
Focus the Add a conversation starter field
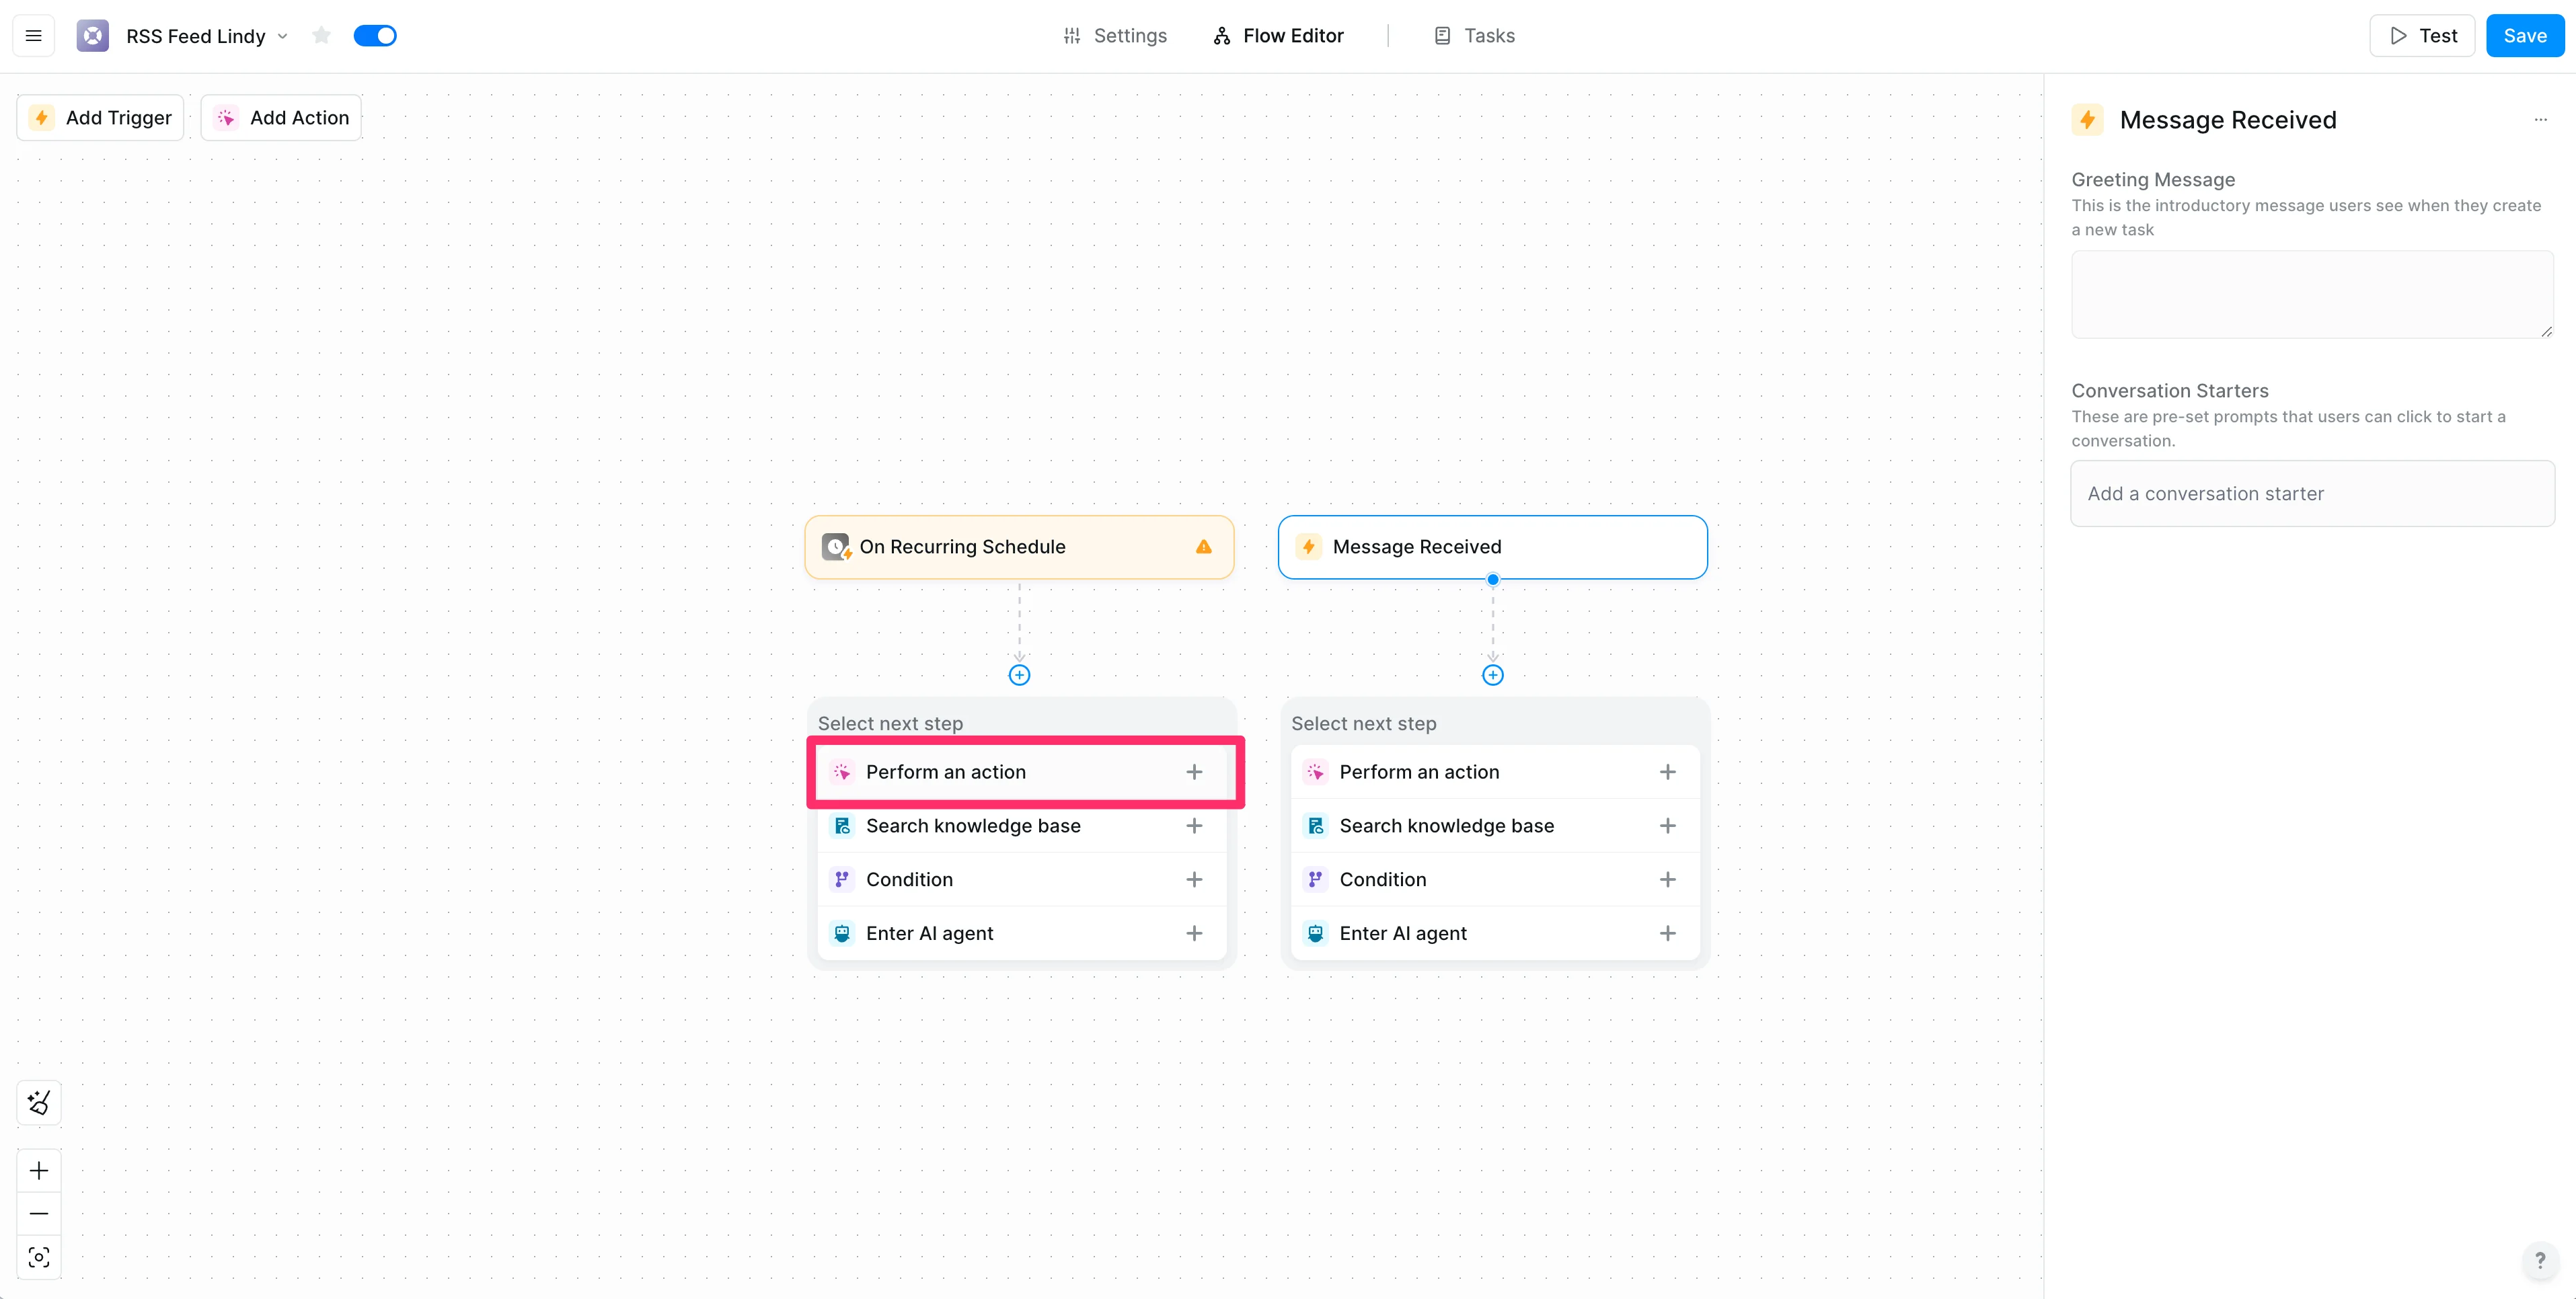(x=2311, y=493)
